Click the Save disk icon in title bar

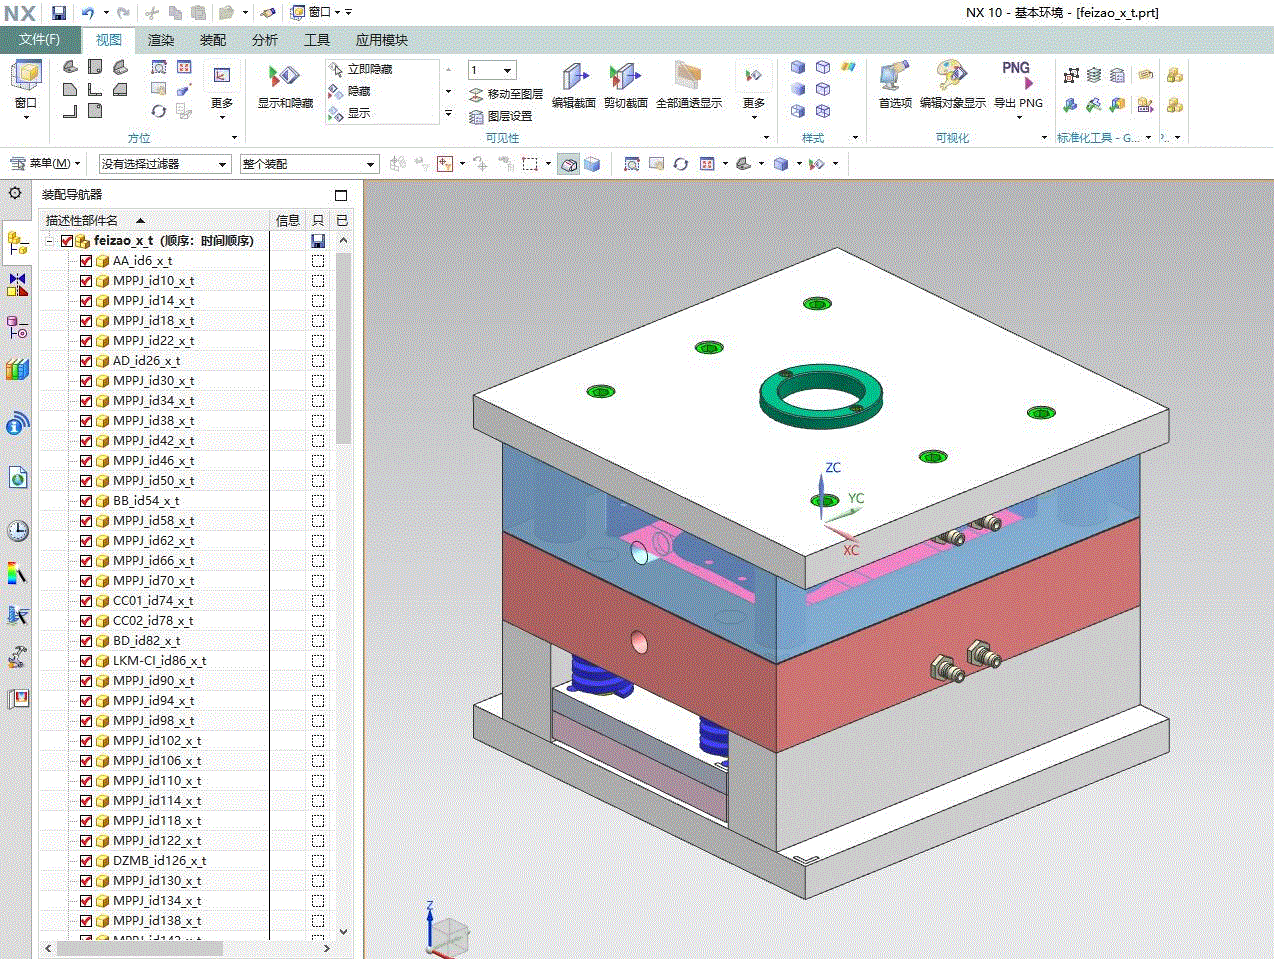(59, 13)
